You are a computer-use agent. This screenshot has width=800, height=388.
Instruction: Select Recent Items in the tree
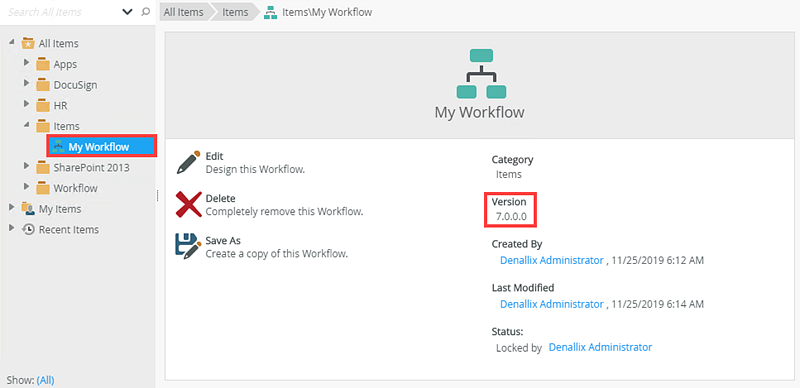[x=69, y=230]
